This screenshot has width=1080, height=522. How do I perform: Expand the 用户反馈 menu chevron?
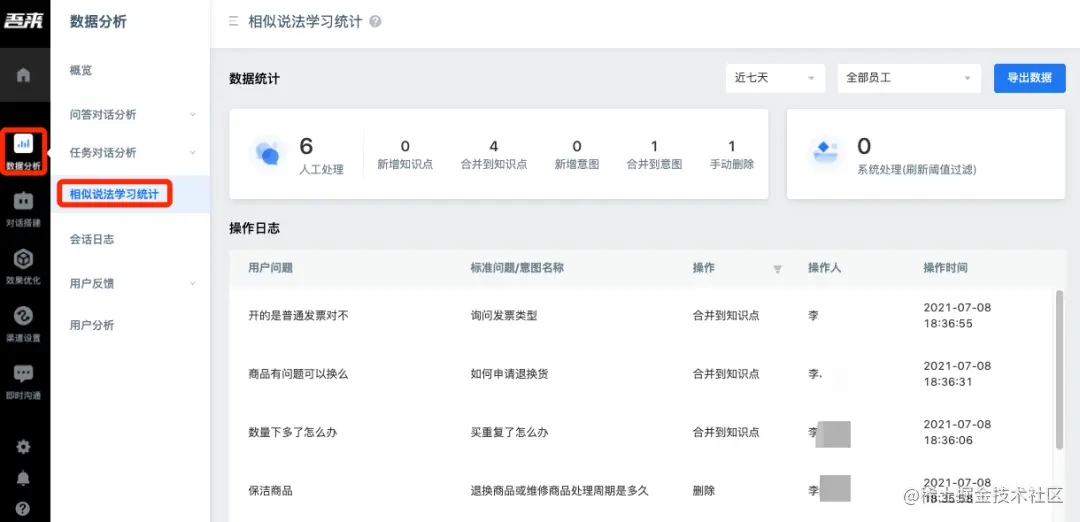tap(192, 283)
